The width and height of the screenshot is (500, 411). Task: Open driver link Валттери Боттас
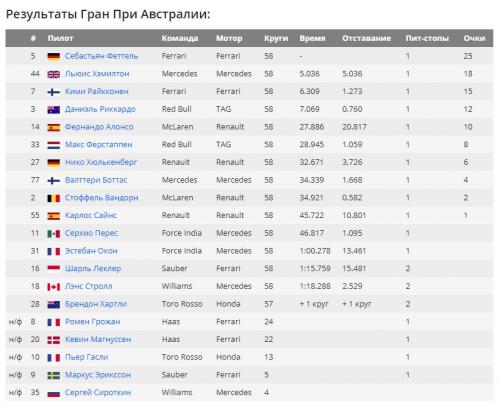(x=96, y=180)
